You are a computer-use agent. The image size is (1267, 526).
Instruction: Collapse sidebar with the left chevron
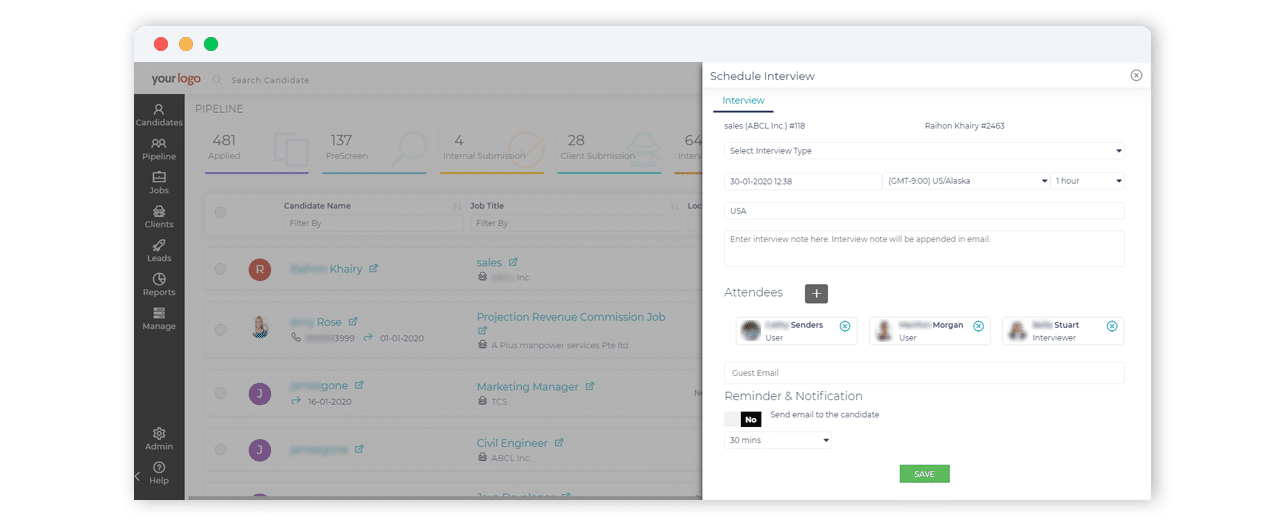138,477
